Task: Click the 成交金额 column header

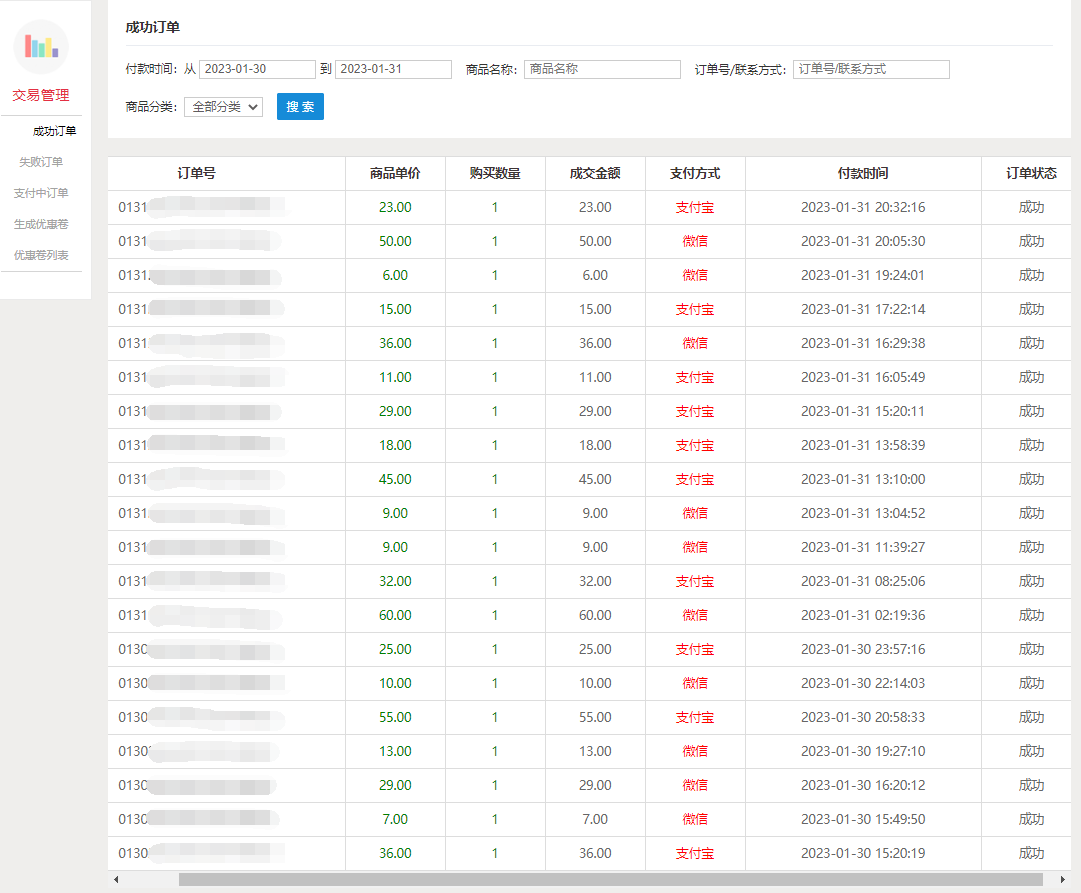Action: [595, 174]
